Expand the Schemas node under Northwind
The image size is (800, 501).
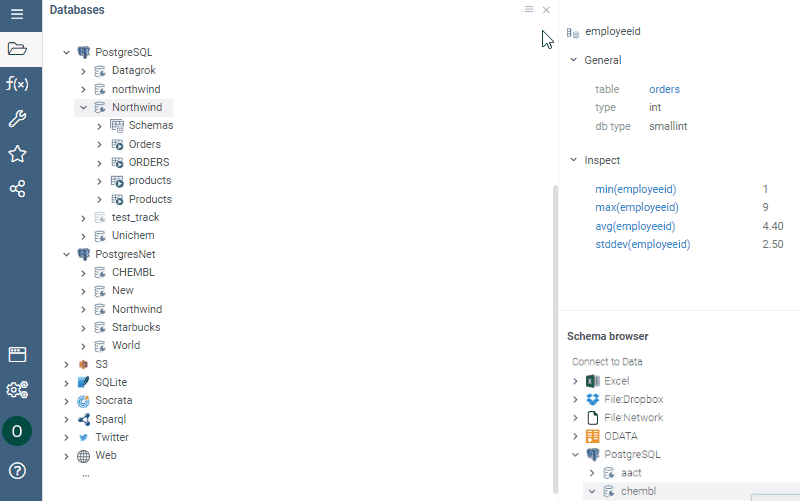click(100, 126)
